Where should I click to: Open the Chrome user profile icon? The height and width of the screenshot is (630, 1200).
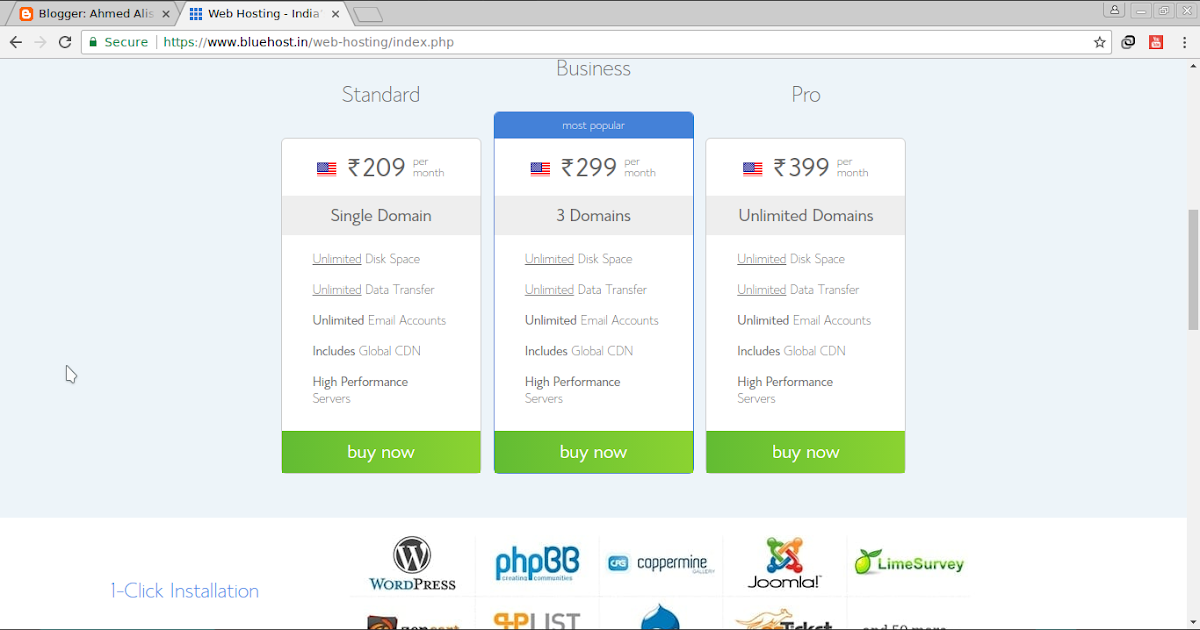pyautogui.click(x=1113, y=10)
